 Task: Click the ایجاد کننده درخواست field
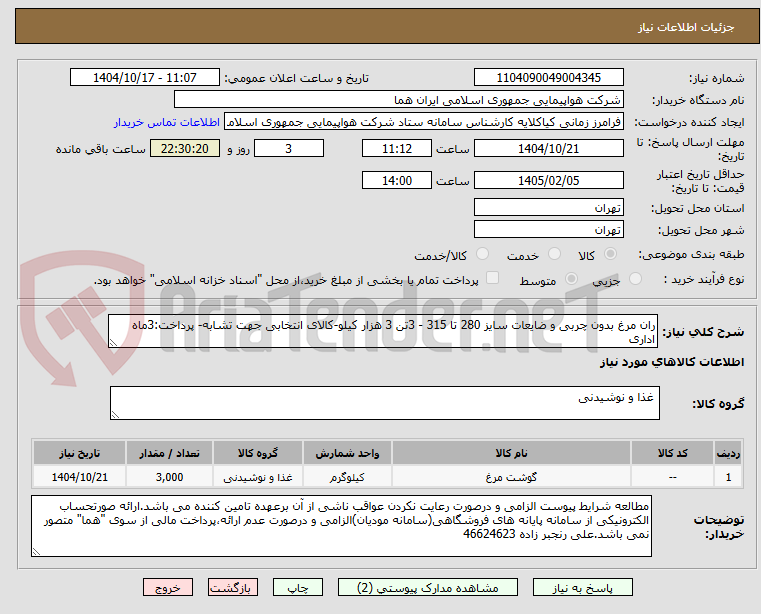(424, 122)
